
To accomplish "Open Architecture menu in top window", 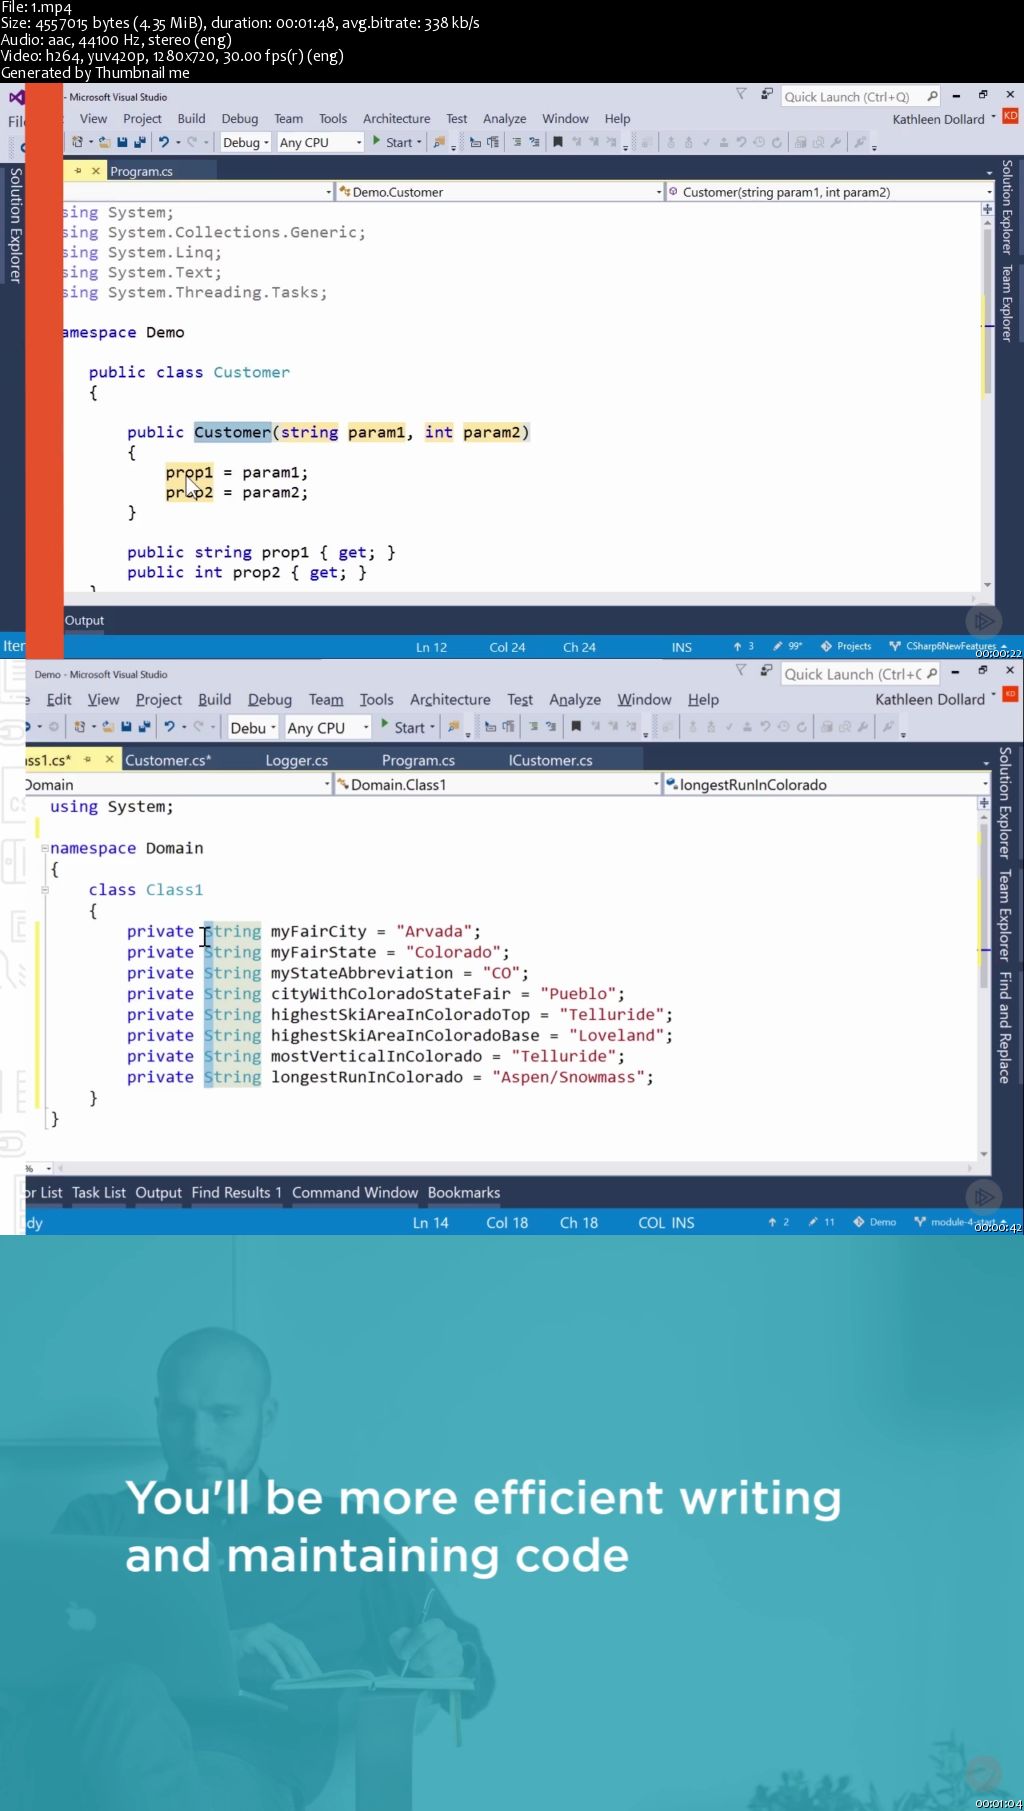I will click(x=396, y=118).
